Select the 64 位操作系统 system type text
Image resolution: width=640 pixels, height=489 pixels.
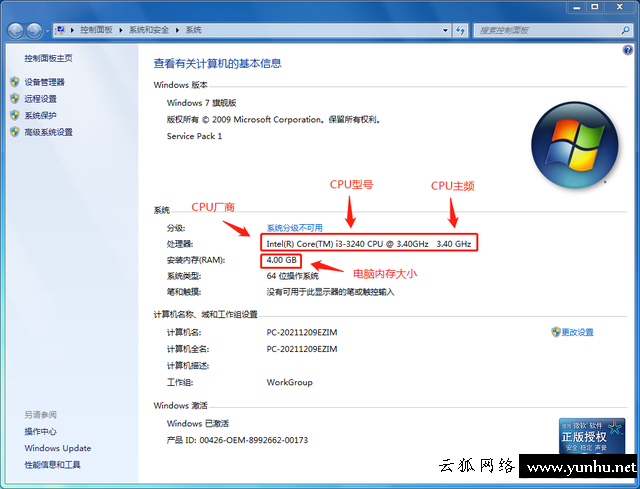[x=293, y=276]
